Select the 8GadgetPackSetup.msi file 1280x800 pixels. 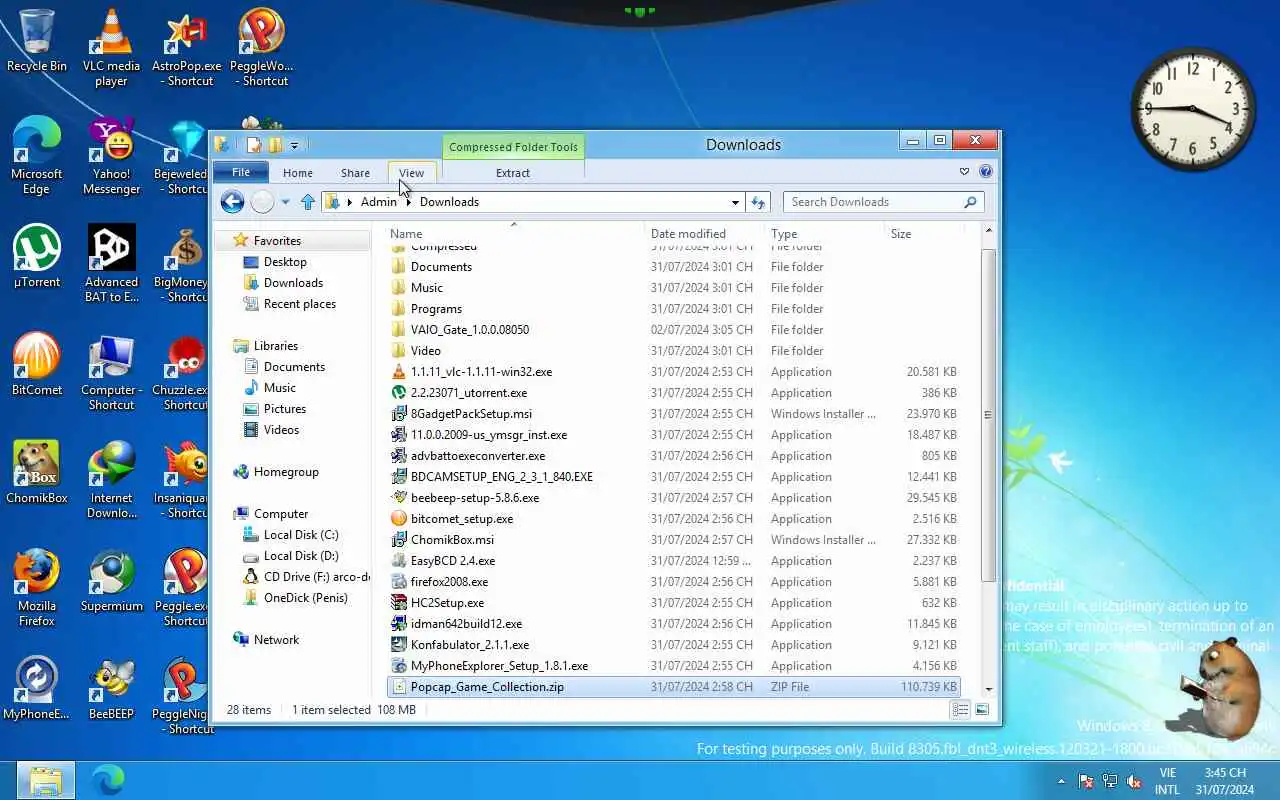[673, 414]
